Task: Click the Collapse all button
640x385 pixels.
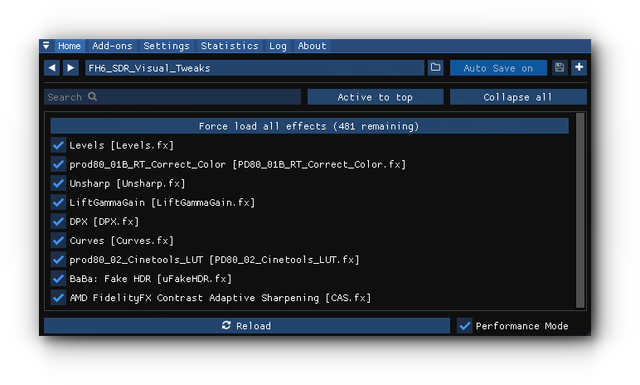Action: tap(518, 97)
